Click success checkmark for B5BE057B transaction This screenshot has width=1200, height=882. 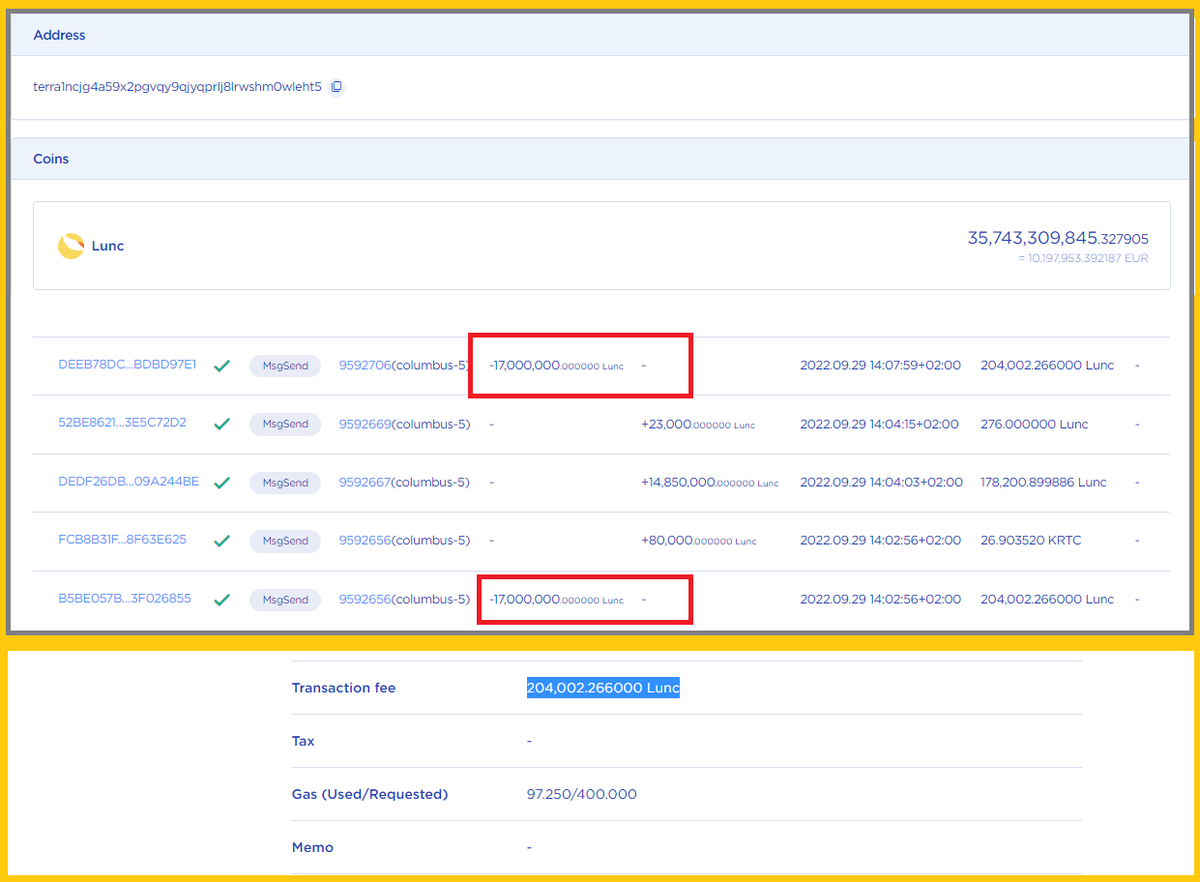pos(222,600)
